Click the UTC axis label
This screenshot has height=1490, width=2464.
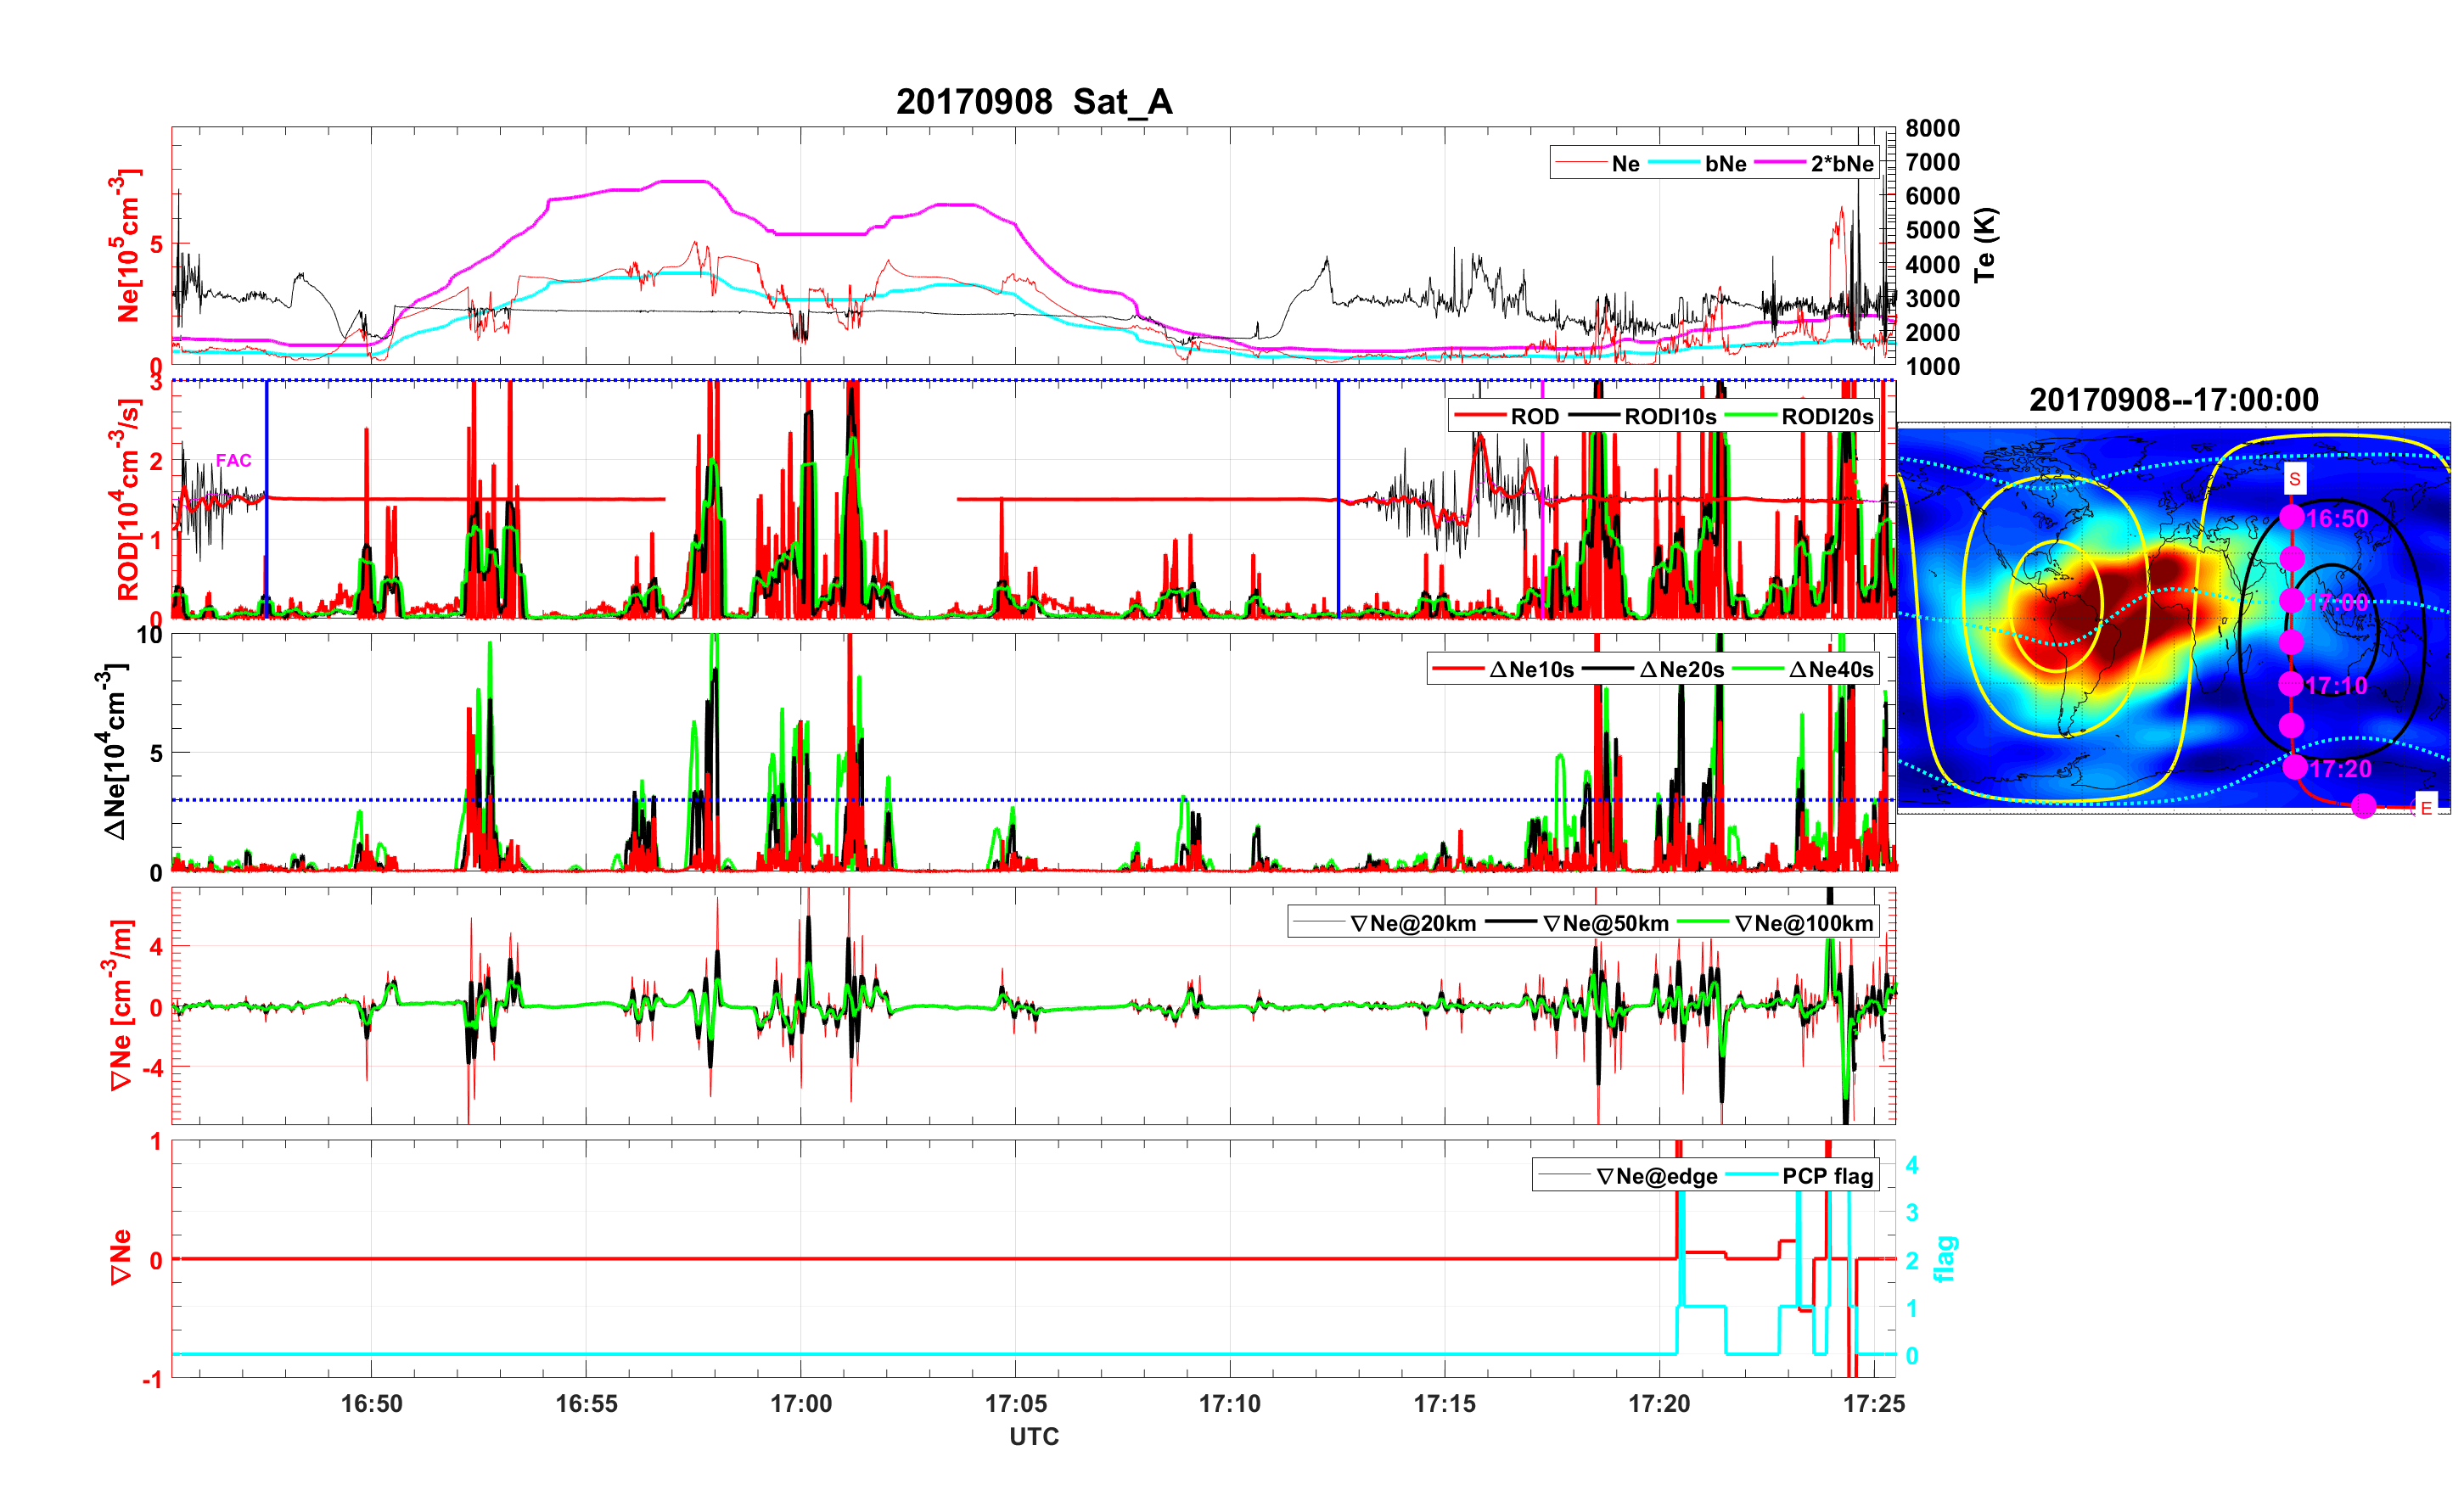1033,1436
